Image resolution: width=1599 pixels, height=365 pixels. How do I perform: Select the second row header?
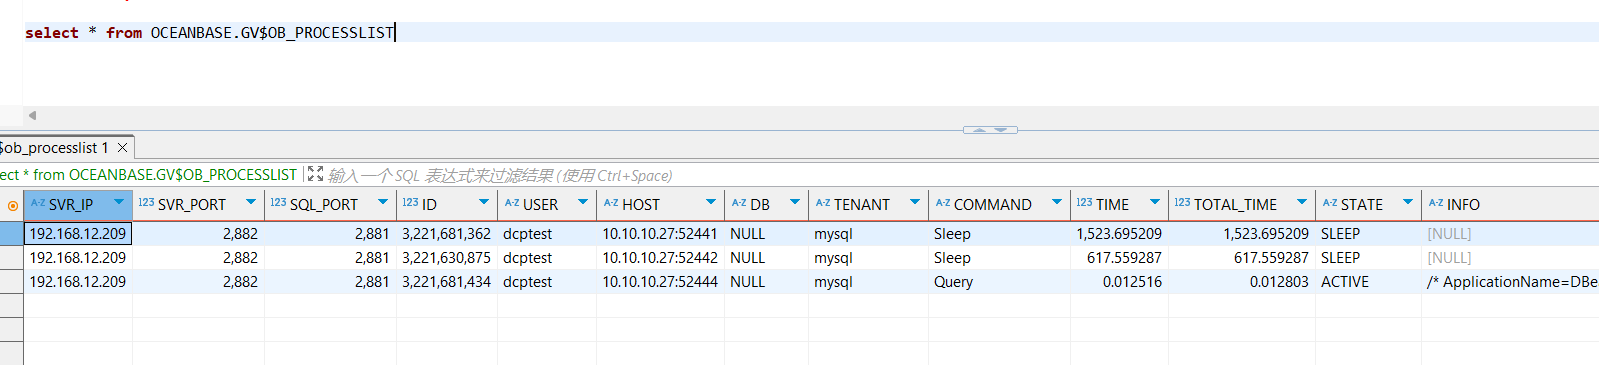(11, 257)
